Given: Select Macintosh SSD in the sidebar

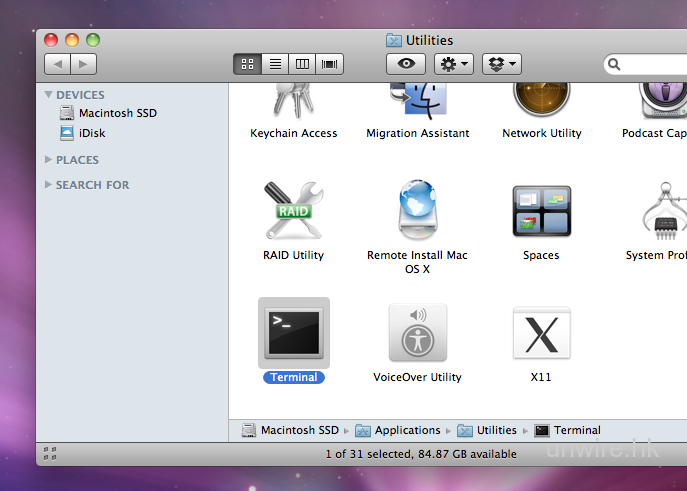Looking at the screenshot, I should coord(117,113).
